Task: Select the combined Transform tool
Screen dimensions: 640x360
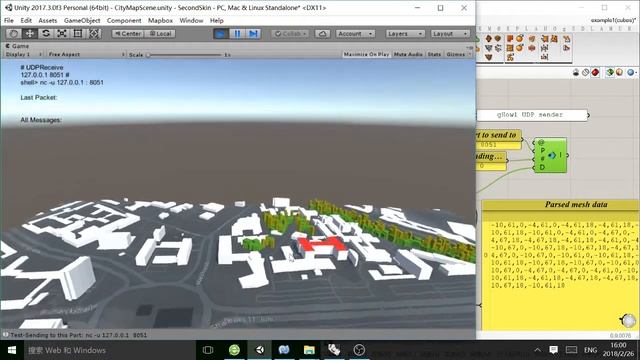Action: (x=94, y=33)
